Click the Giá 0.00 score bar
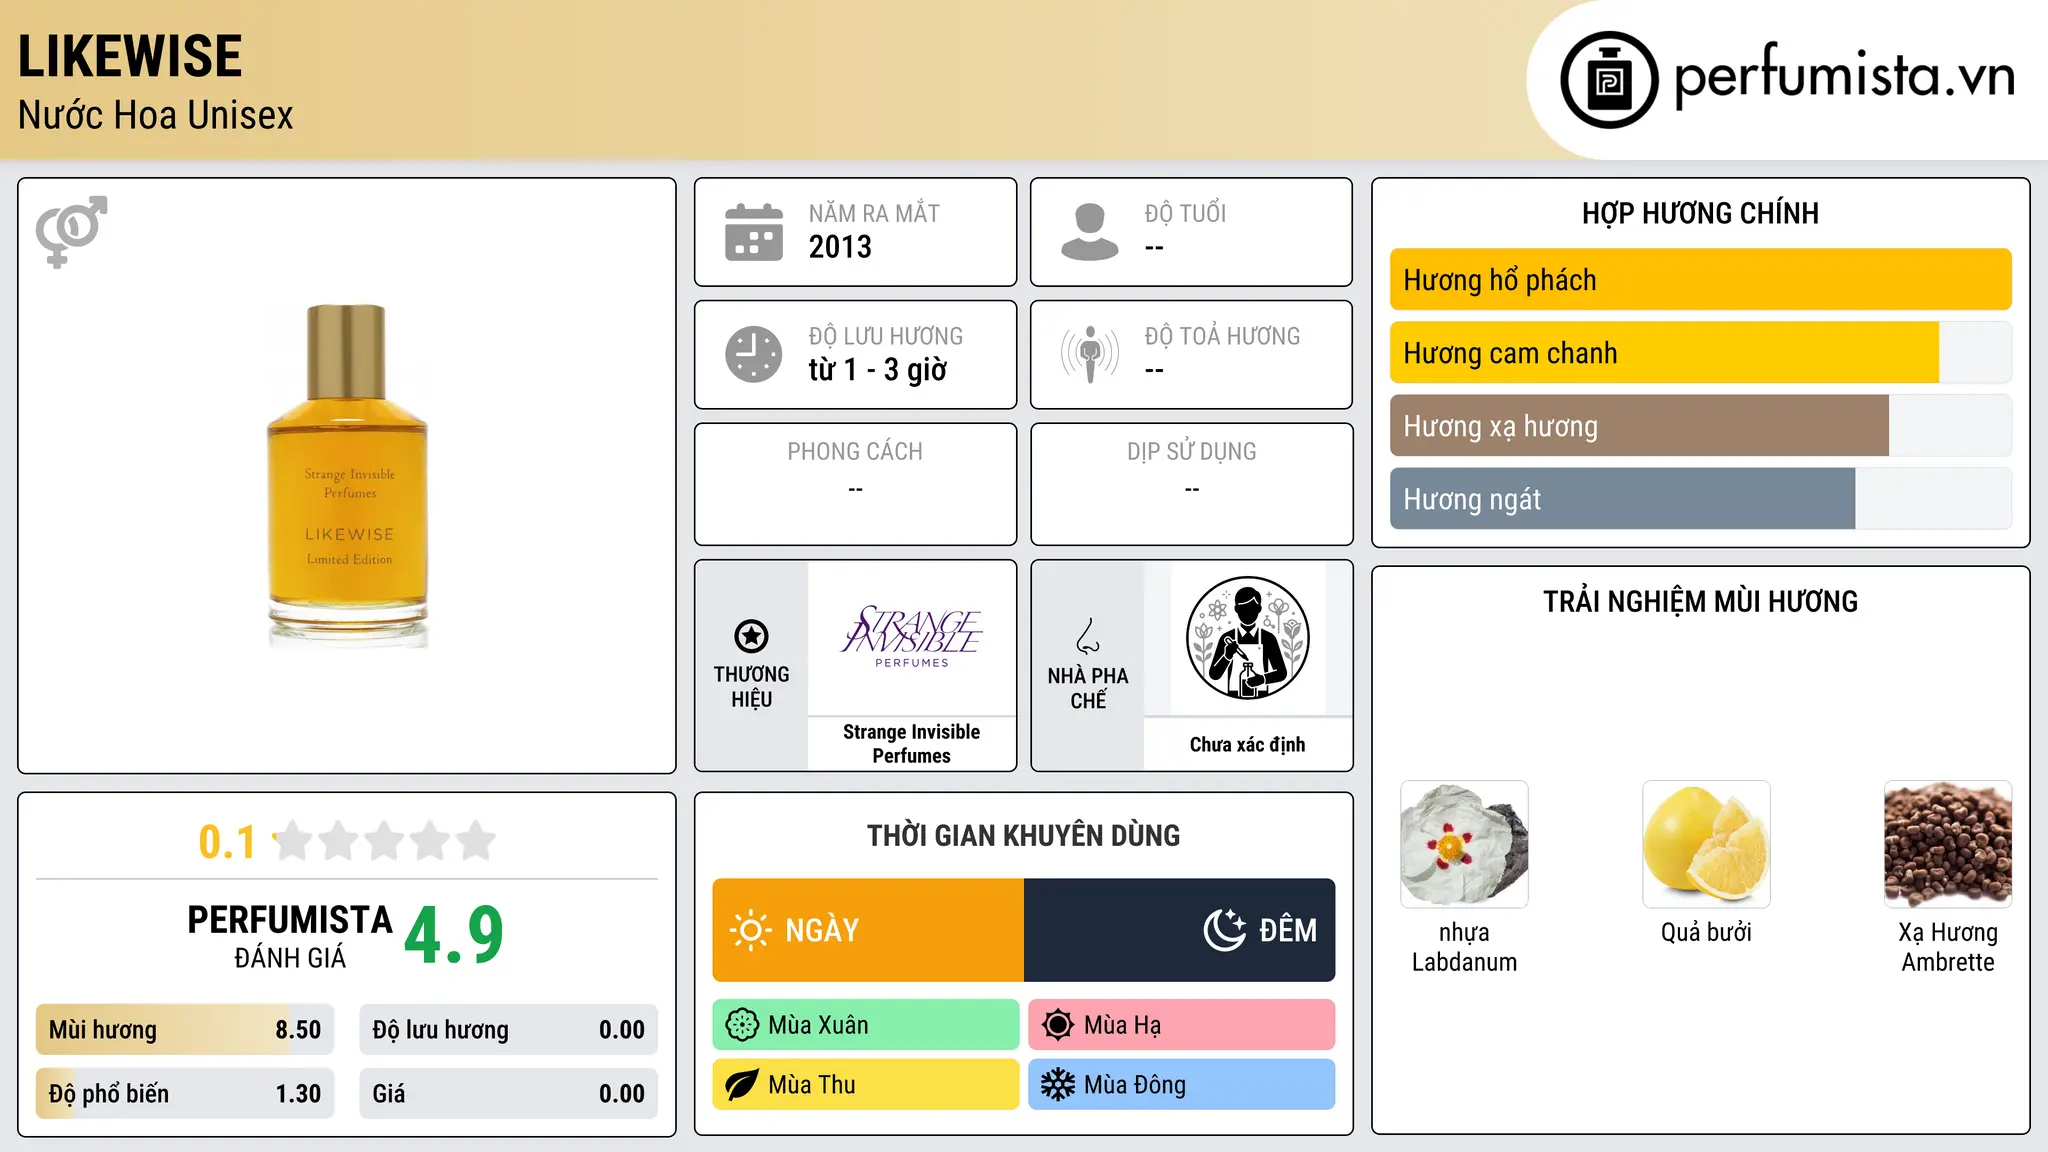 tap(508, 1094)
